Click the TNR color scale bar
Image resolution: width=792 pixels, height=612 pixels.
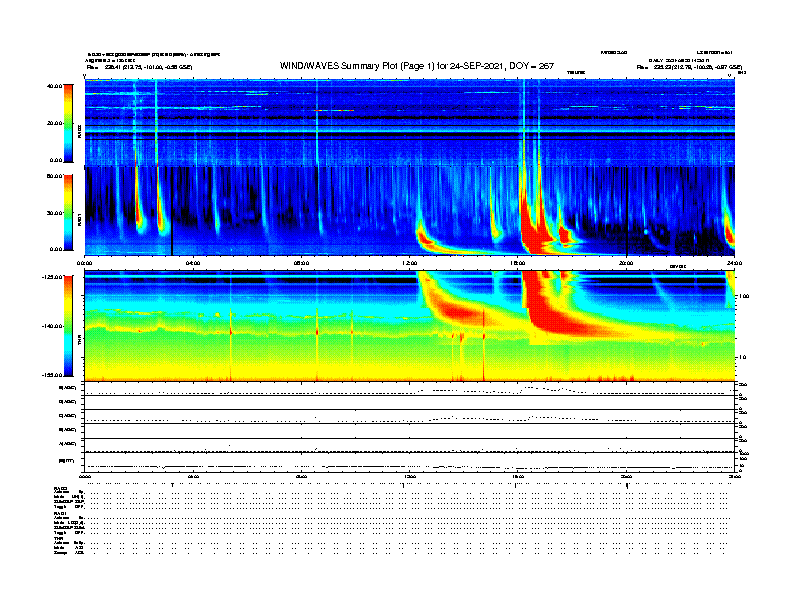pyautogui.click(x=68, y=326)
